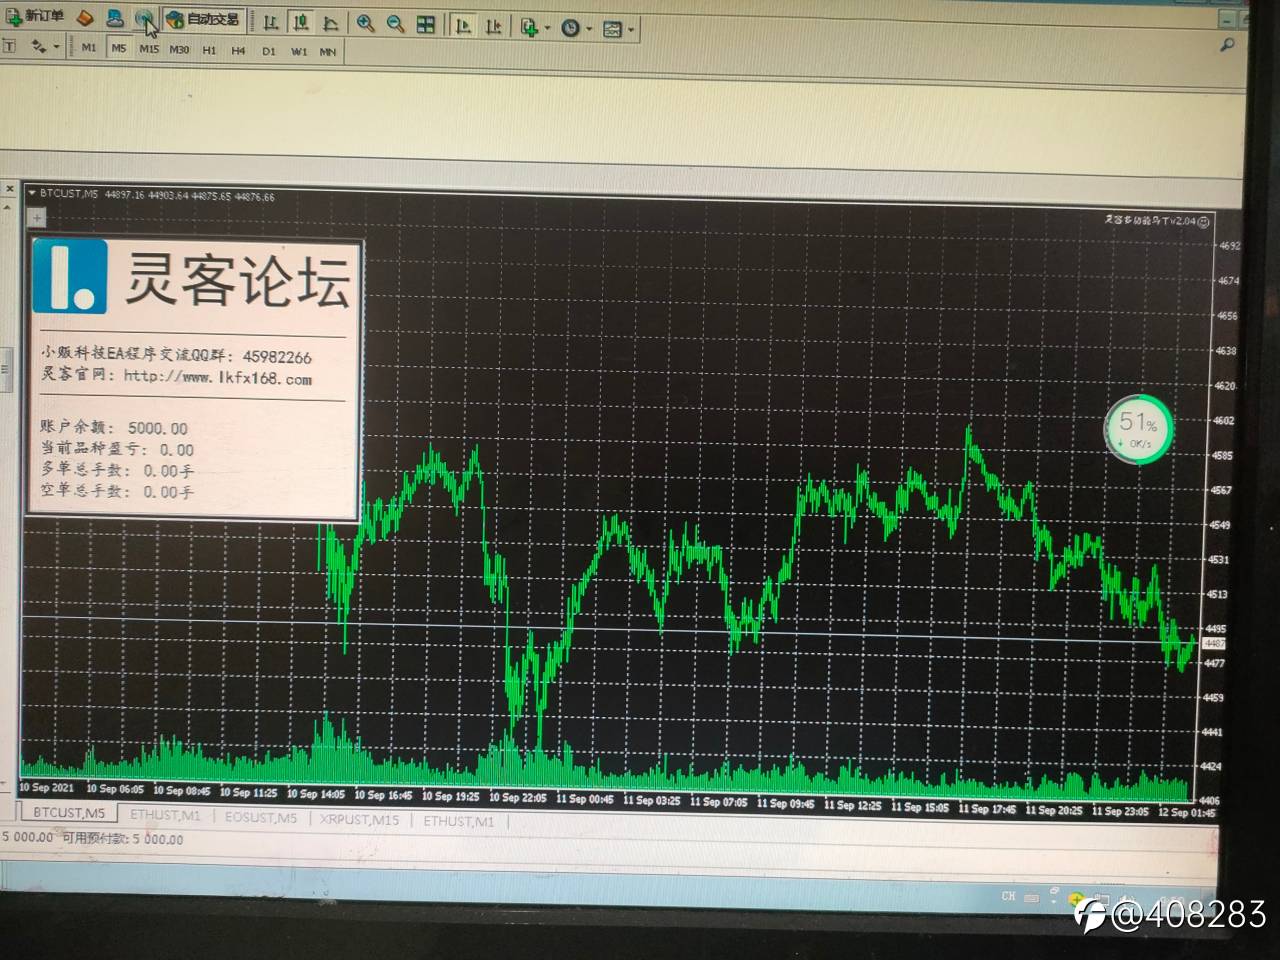
Task: Select the text label T drawing tool
Action: (10, 45)
